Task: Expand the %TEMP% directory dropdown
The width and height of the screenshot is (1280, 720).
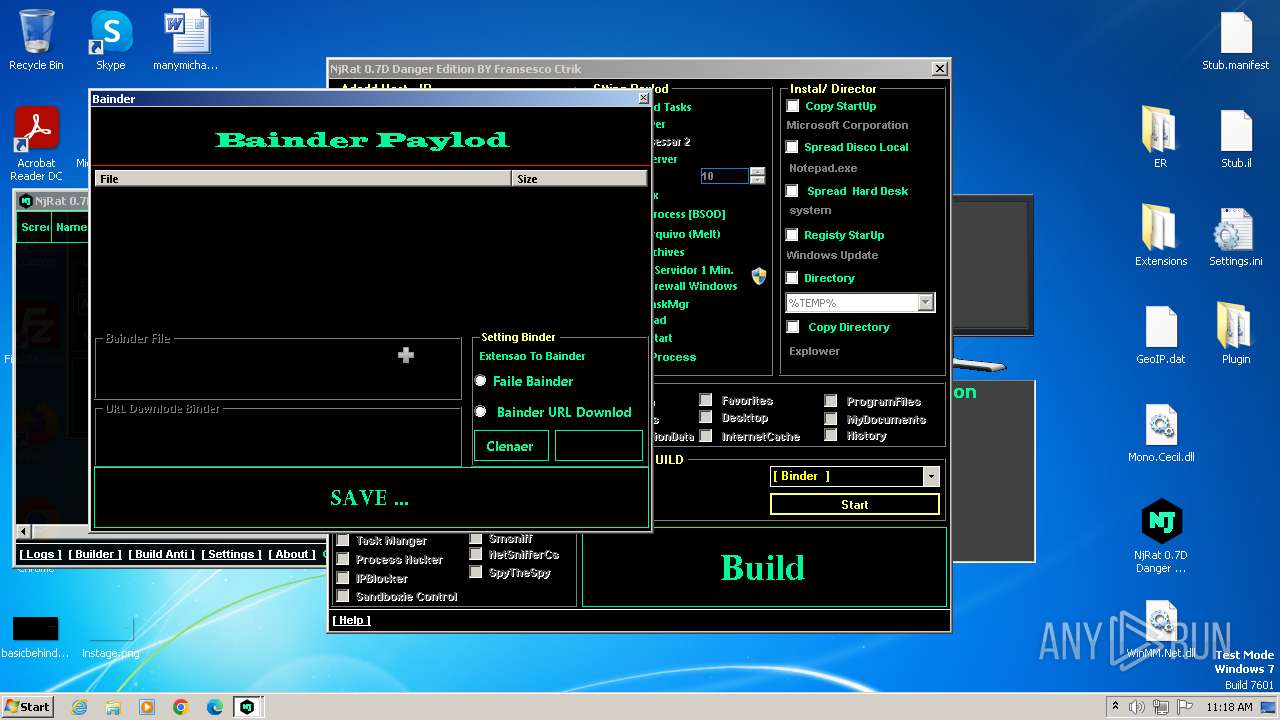Action: pos(925,302)
